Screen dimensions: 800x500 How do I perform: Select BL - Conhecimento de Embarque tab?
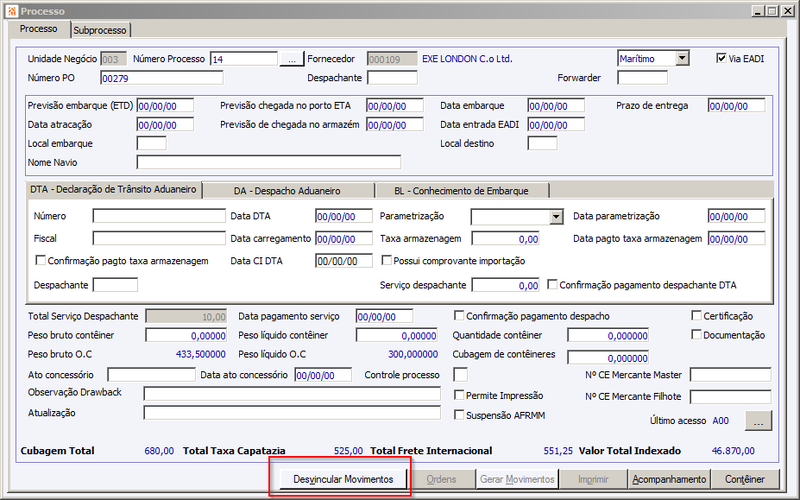(x=461, y=191)
